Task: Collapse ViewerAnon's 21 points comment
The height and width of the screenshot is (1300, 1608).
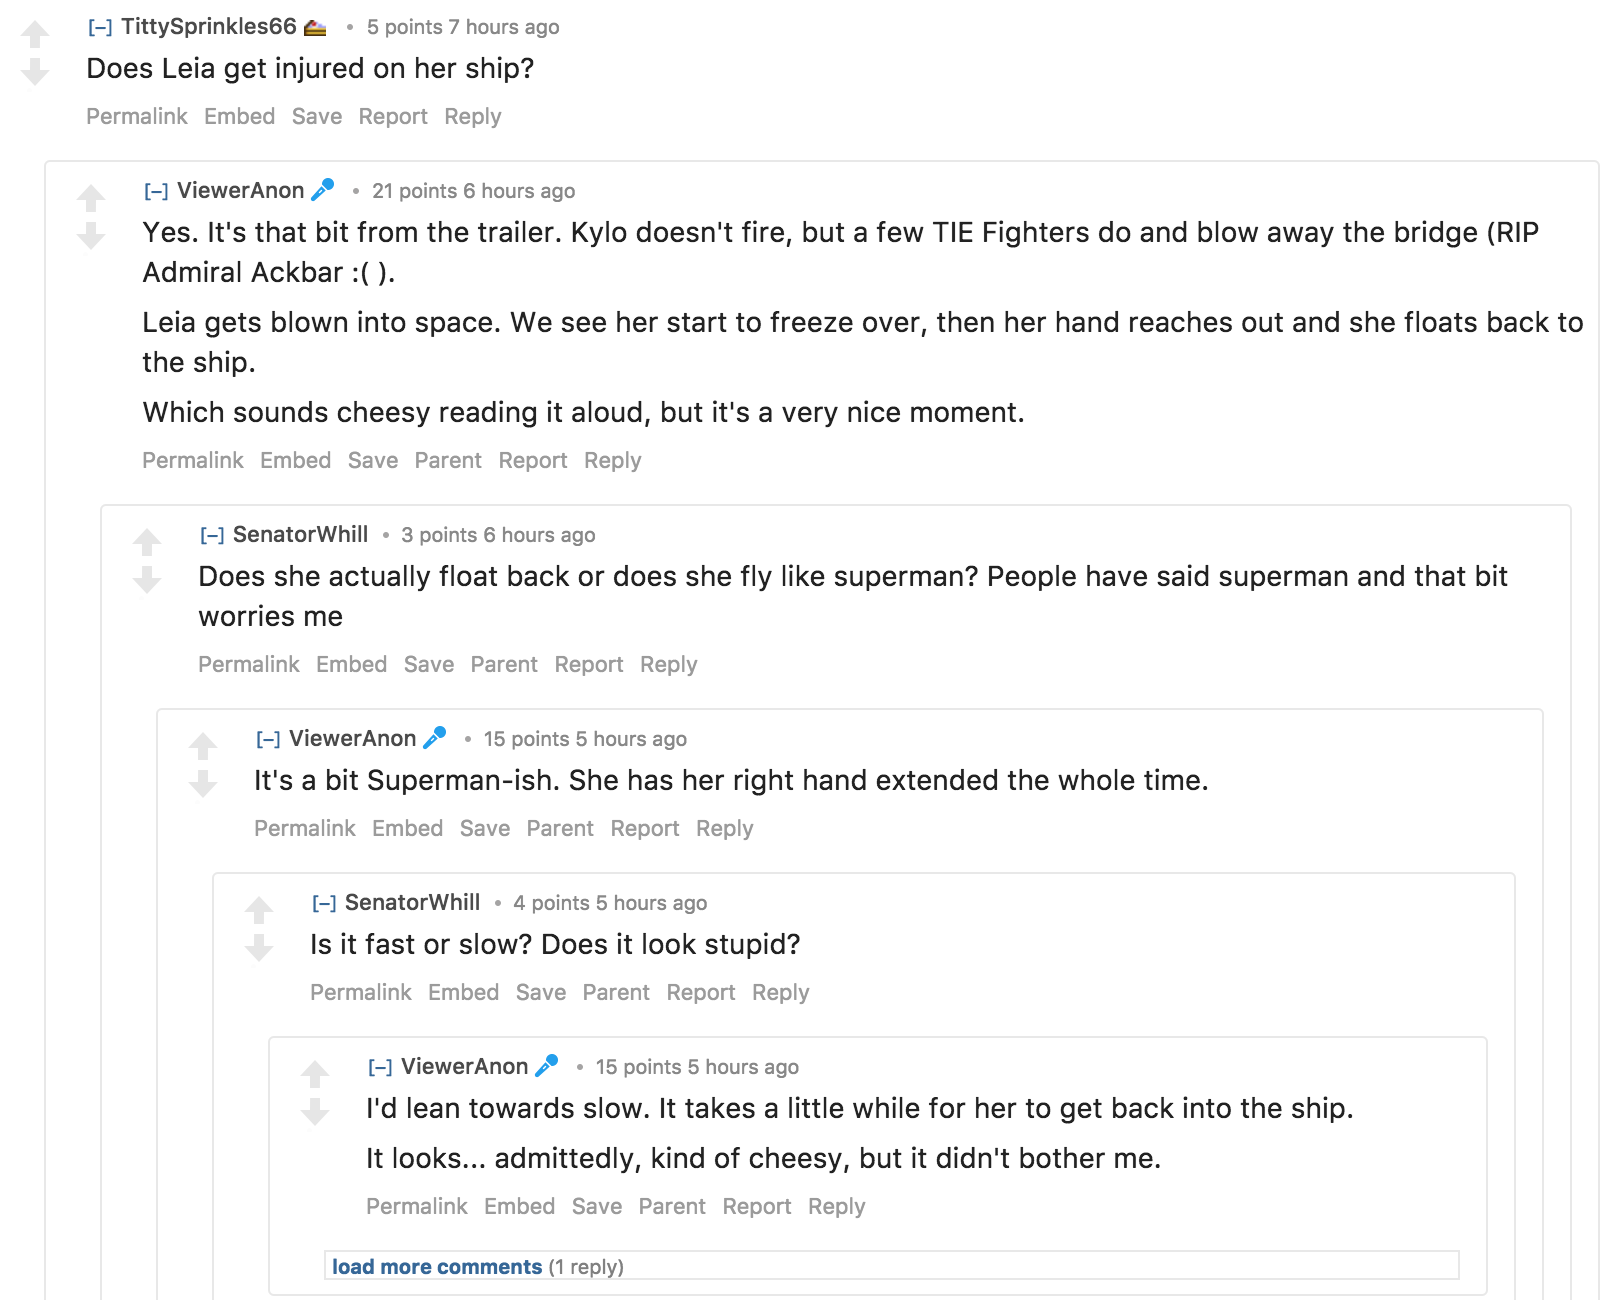Action: 156,192
